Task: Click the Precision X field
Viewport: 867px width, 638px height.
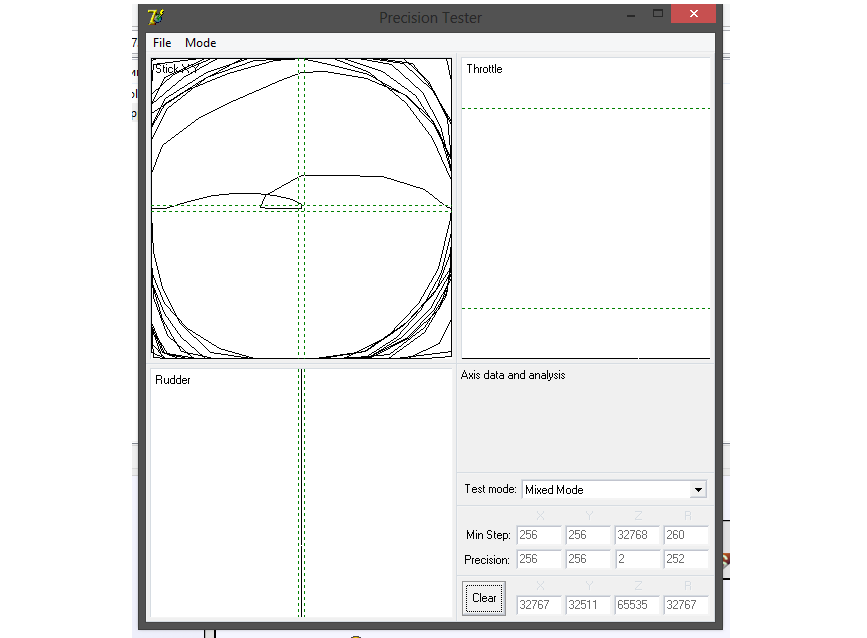Action: (x=539, y=560)
